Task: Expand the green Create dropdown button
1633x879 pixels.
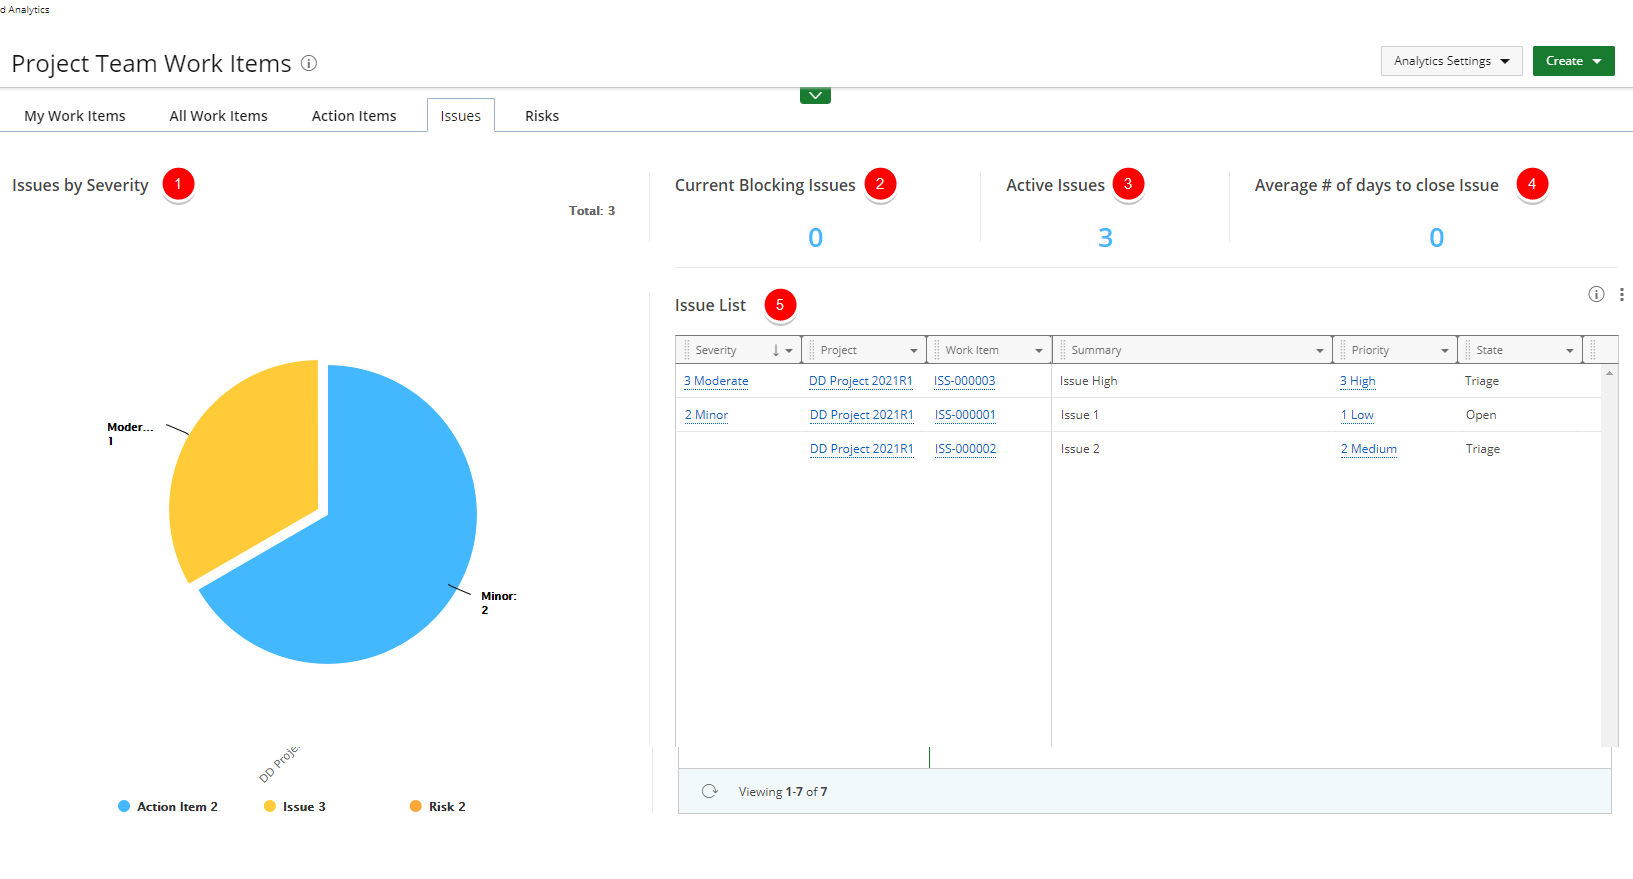Action: pyautogui.click(x=1573, y=61)
